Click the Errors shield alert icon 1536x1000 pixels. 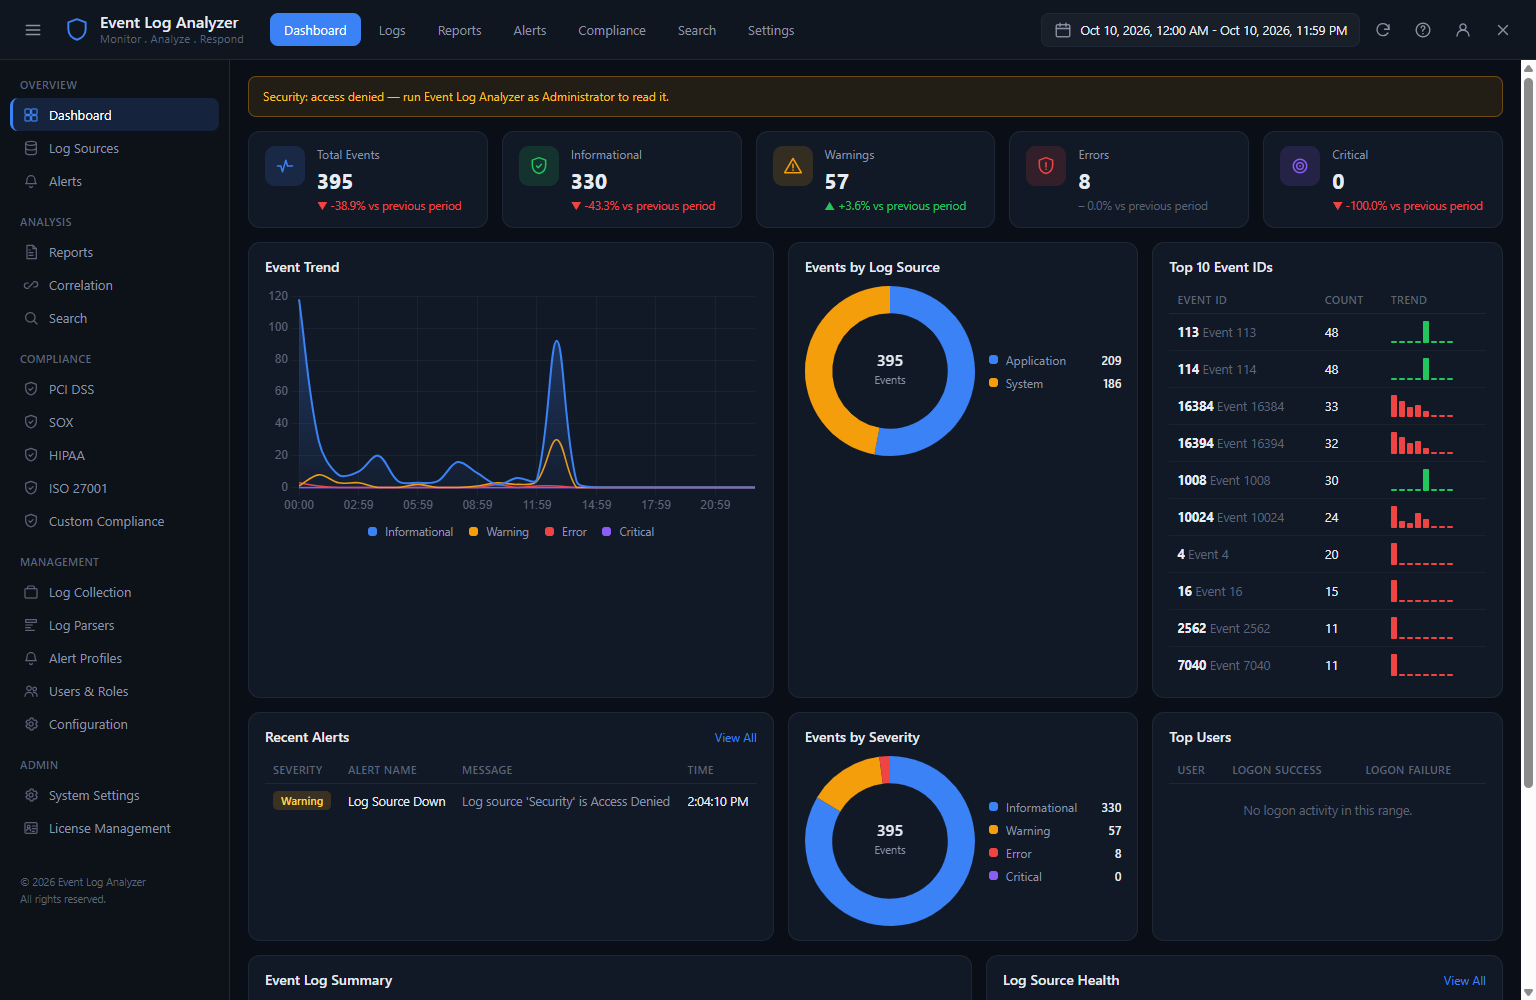(1046, 166)
